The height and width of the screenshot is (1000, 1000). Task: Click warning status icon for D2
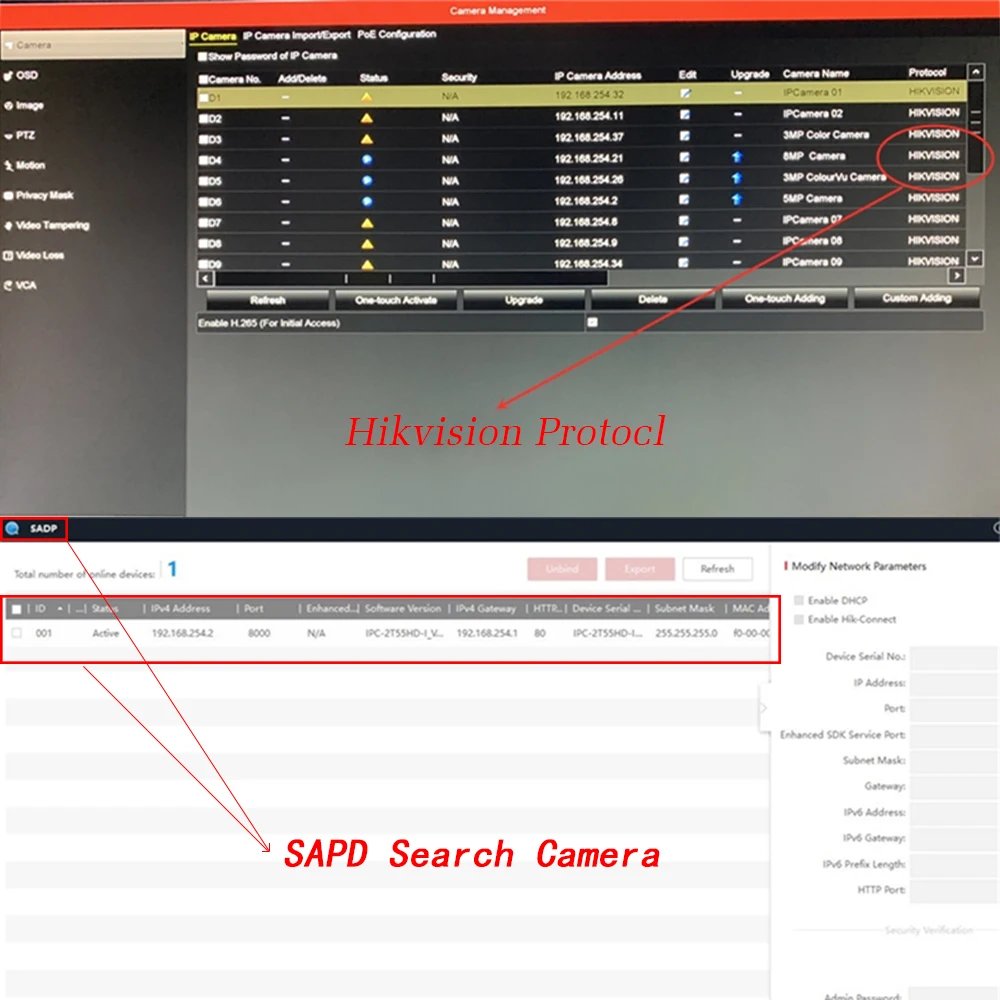(367, 118)
